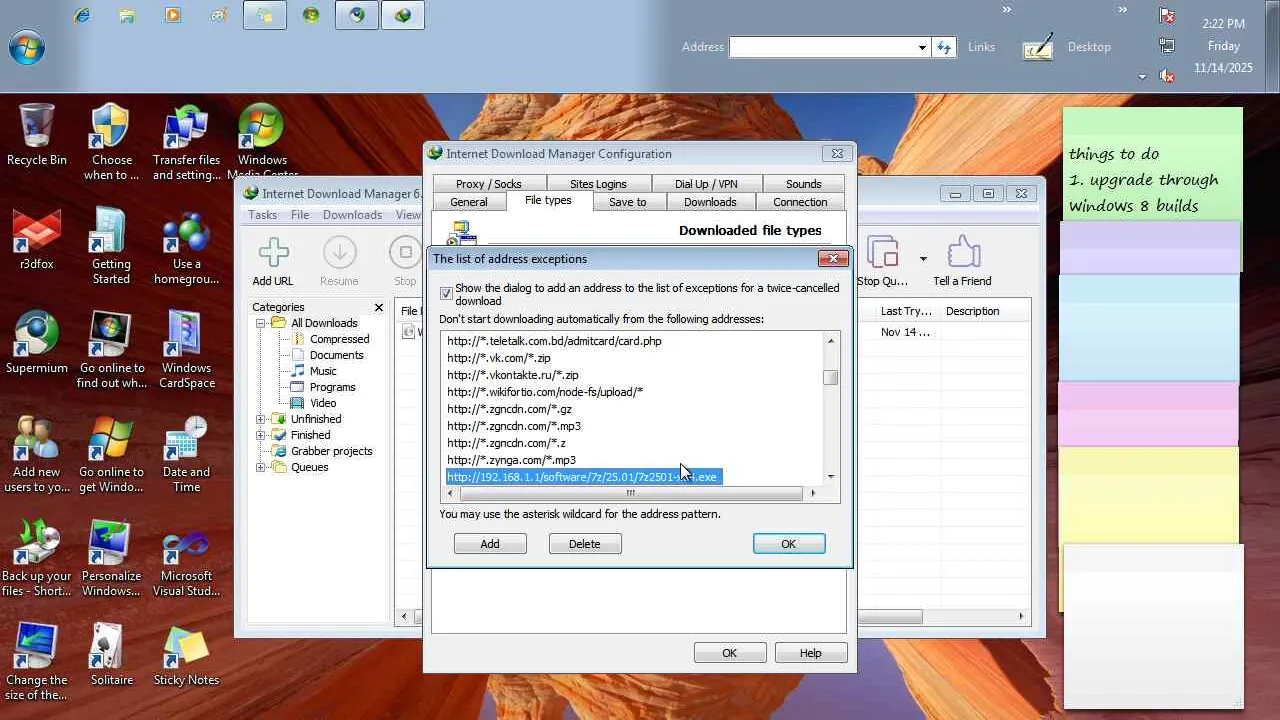Click the Tablet PC Input Panel icon
This screenshot has height=720, width=1280.
click(1038, 47)
